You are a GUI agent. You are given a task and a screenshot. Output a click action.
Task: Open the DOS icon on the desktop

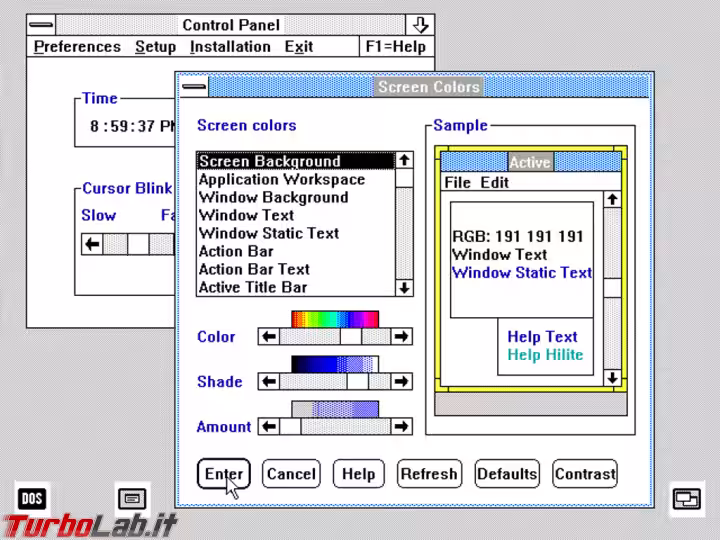pyautogui.click(x=32, y=497)
